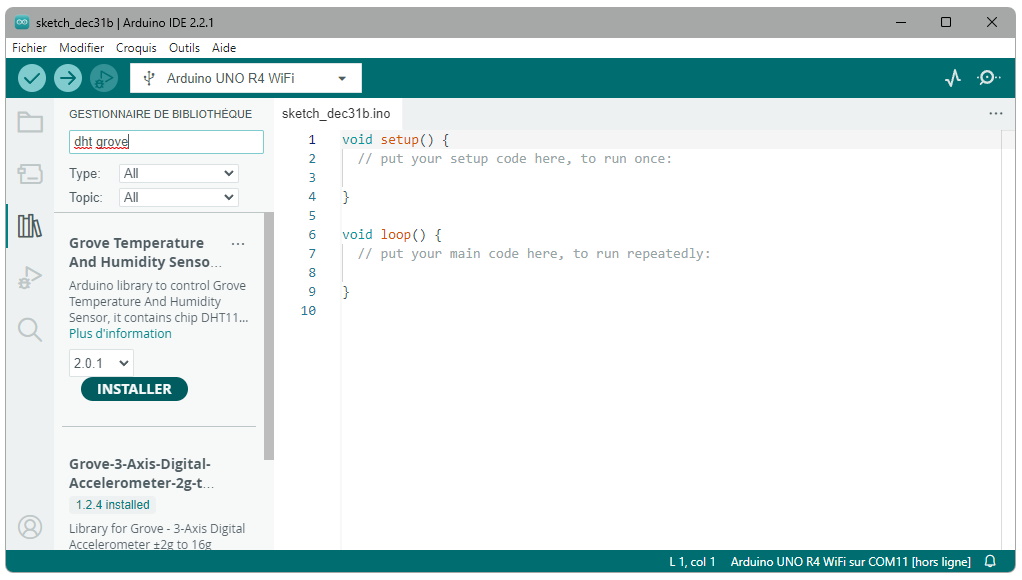Open the Search magnifier sidebar icon
This screenshot has height=580, width=1022.
coord(30,330)
